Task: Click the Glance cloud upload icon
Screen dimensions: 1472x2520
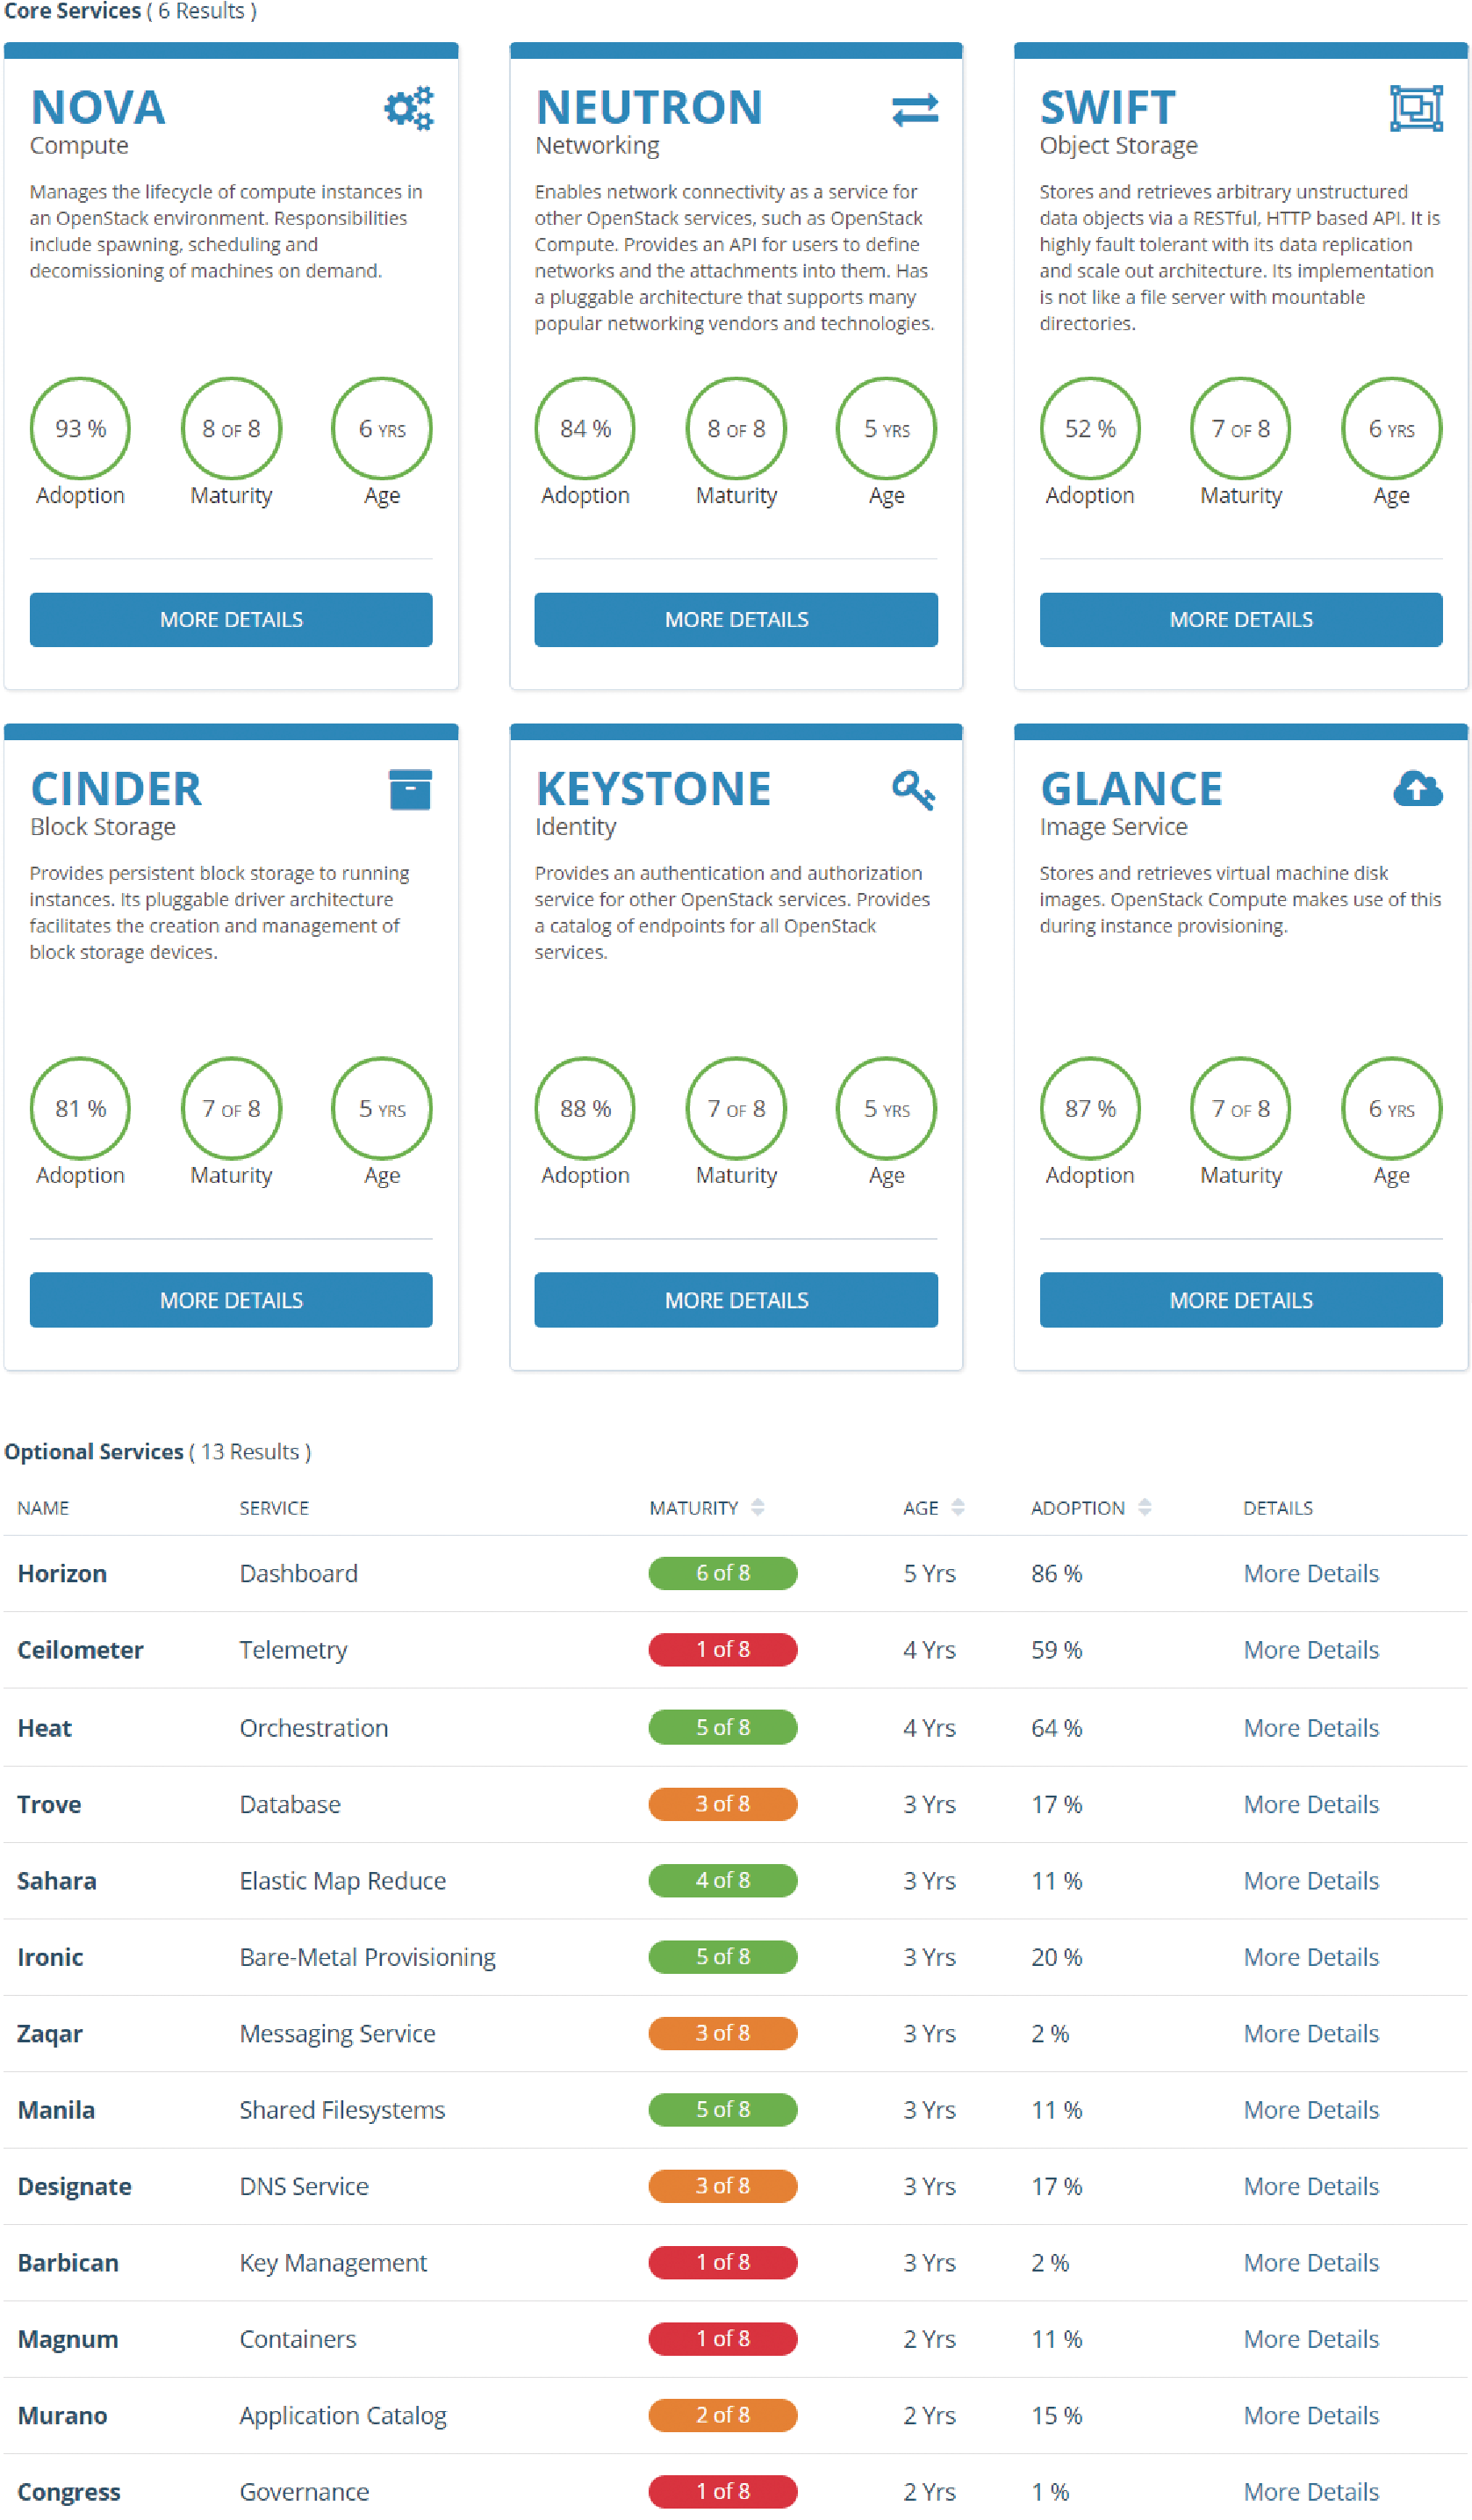Action: pyautogui.click(x=1417, y=788)
